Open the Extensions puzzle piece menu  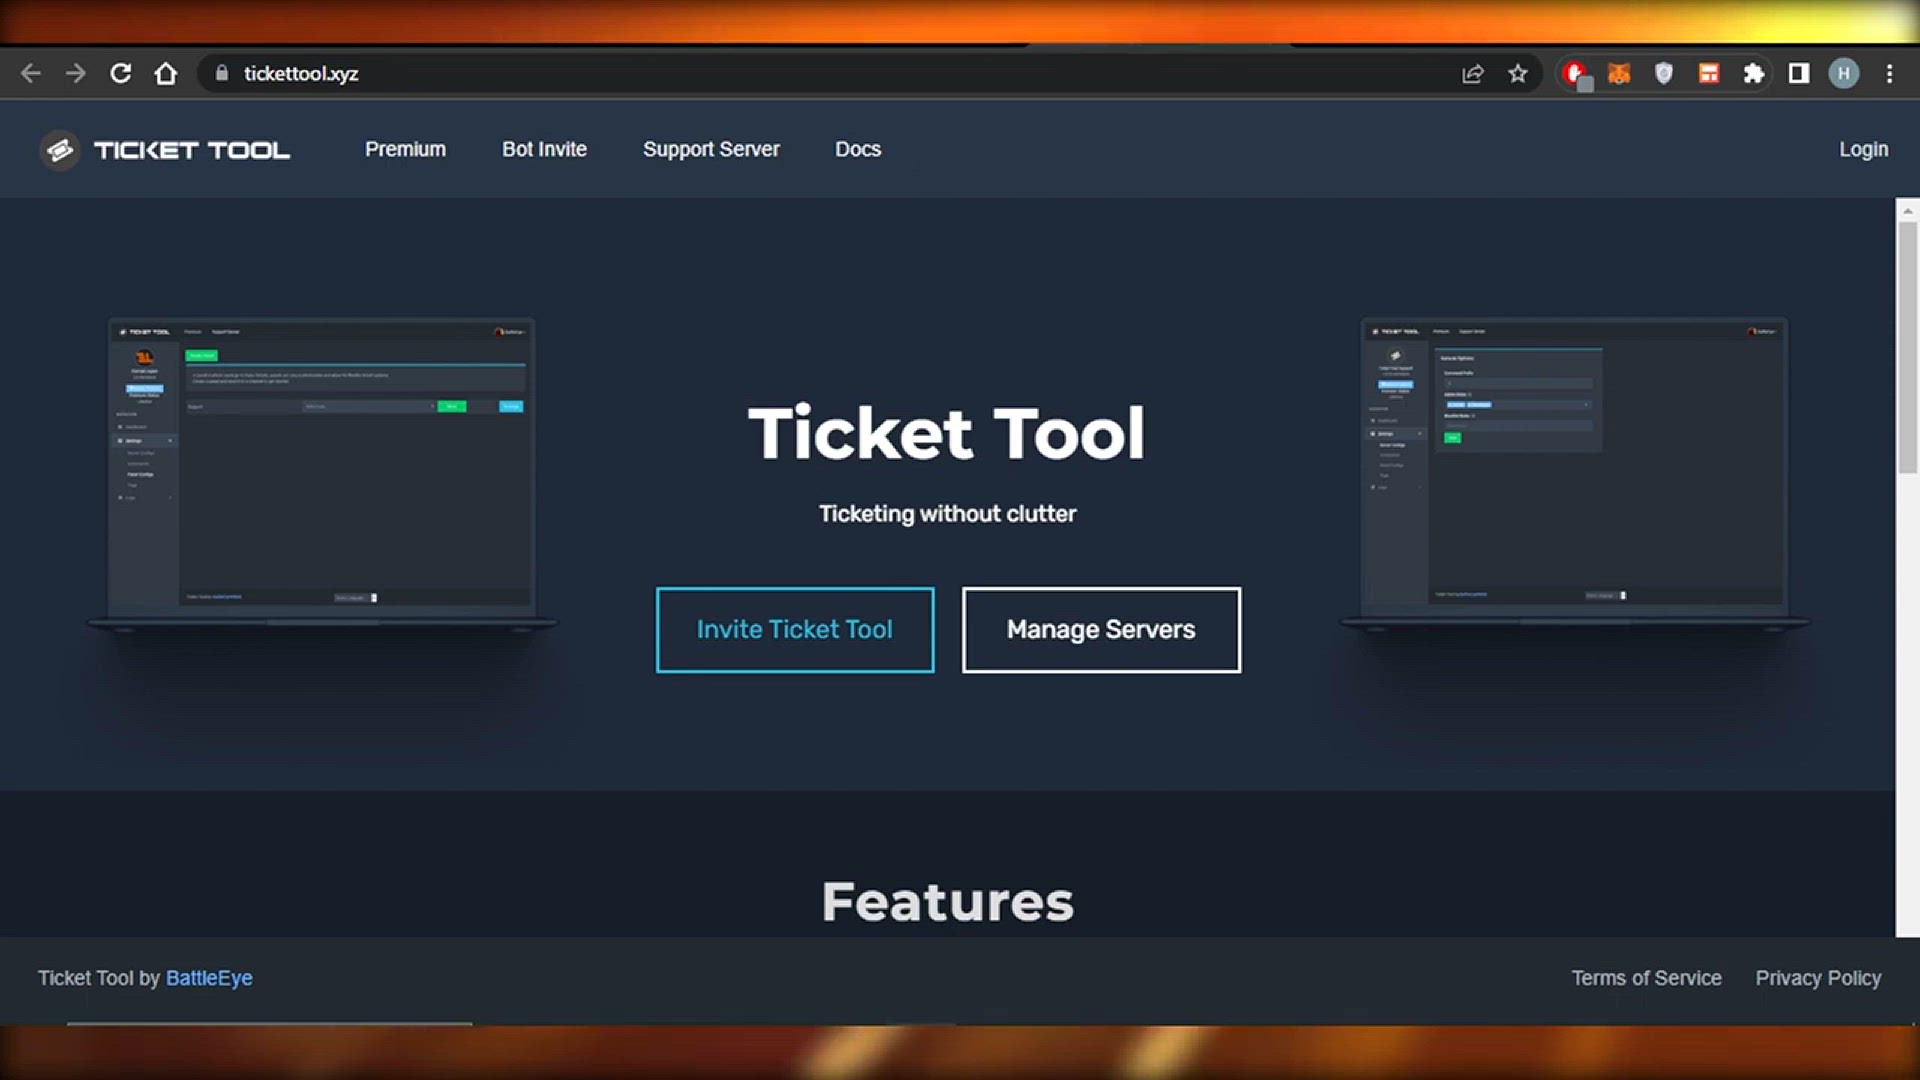point(1754,73)
